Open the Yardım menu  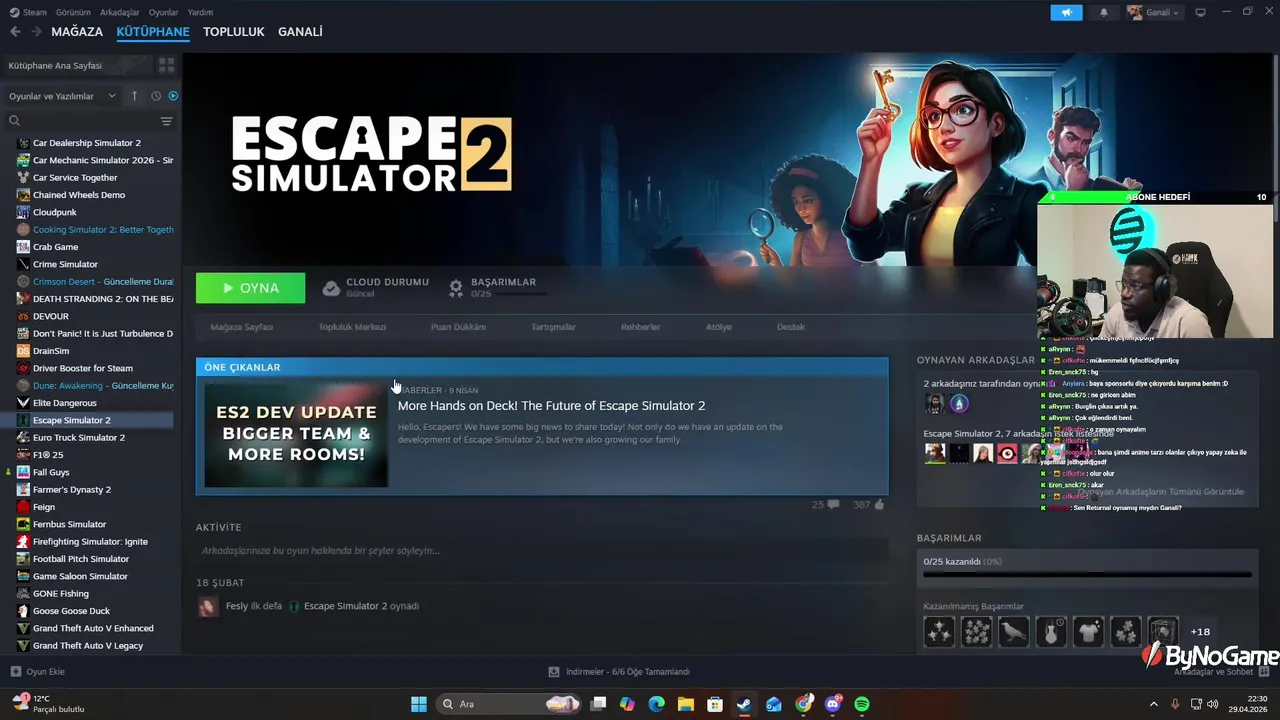[200, 12]
